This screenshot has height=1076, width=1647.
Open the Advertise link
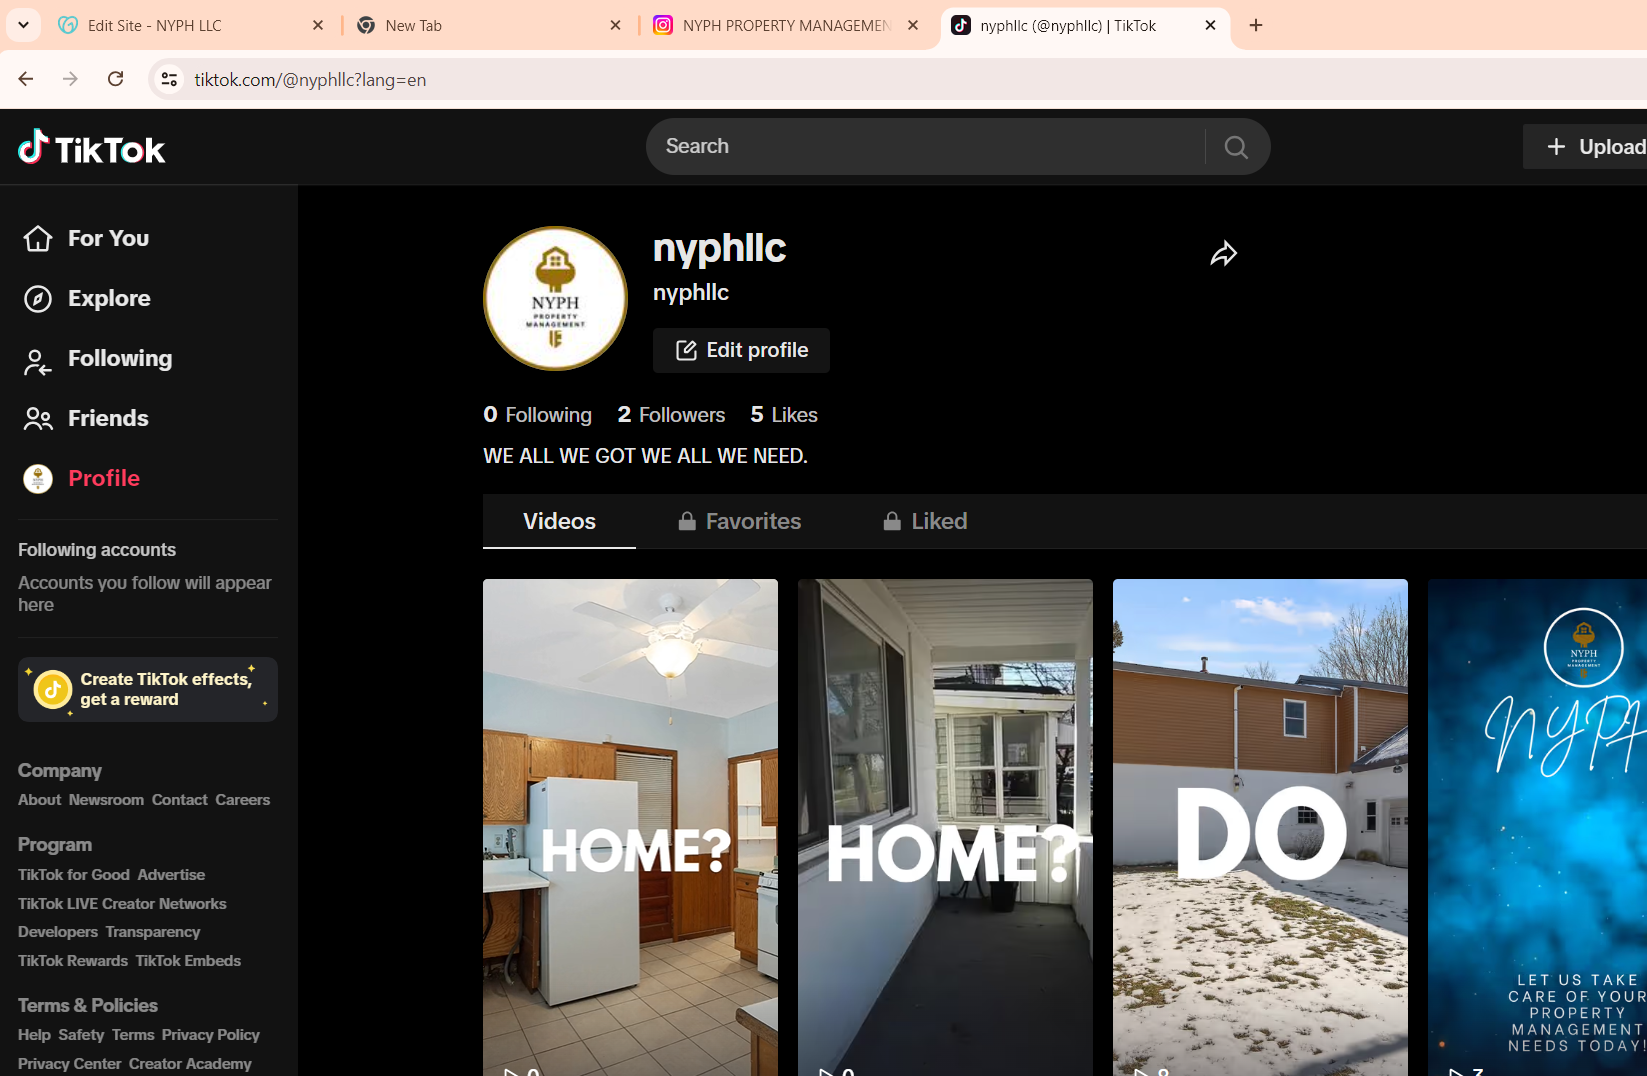[171, 875]
